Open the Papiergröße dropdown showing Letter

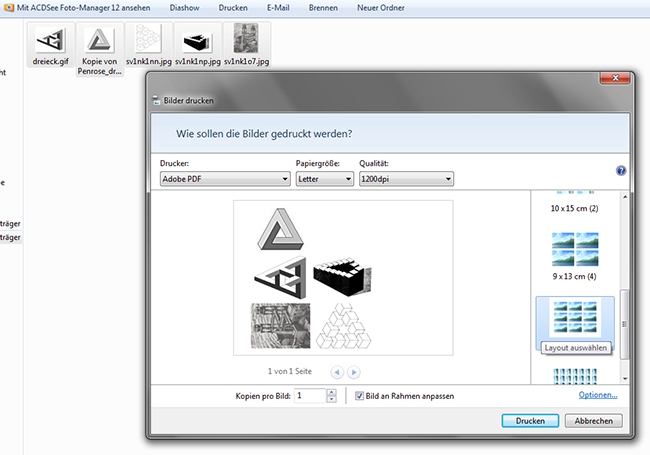[x=325, y=179]
